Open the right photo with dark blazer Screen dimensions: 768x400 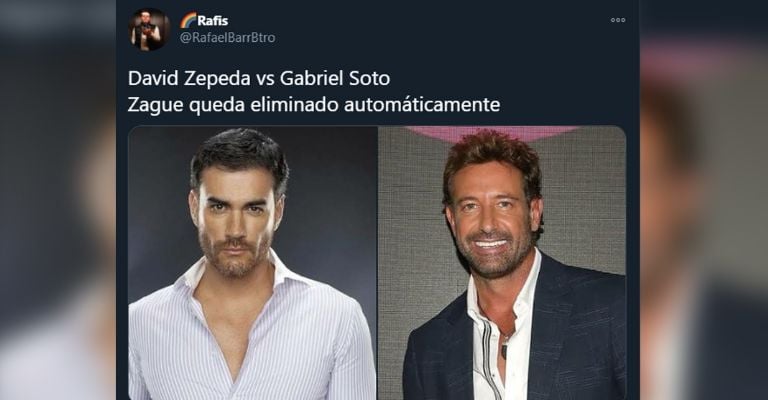pyautogui.click(x=502, y=263)
